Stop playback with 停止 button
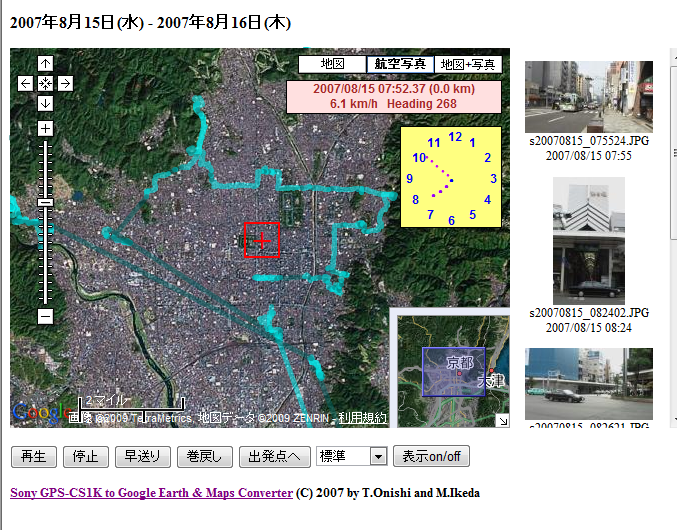The height and width of the screenshot is (530, 677). click(x=85, y=457)
